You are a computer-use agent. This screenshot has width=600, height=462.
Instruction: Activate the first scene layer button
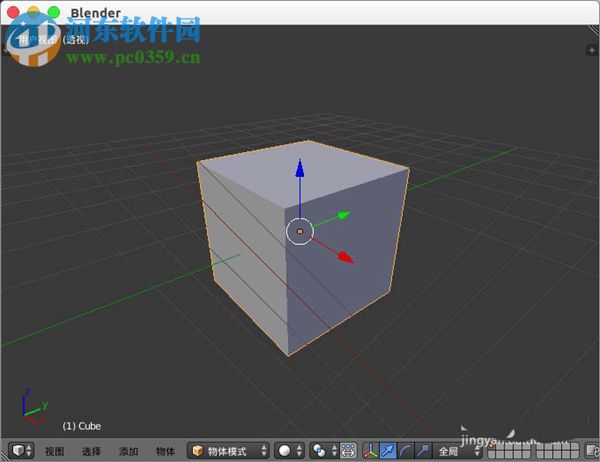click(492, 447)
